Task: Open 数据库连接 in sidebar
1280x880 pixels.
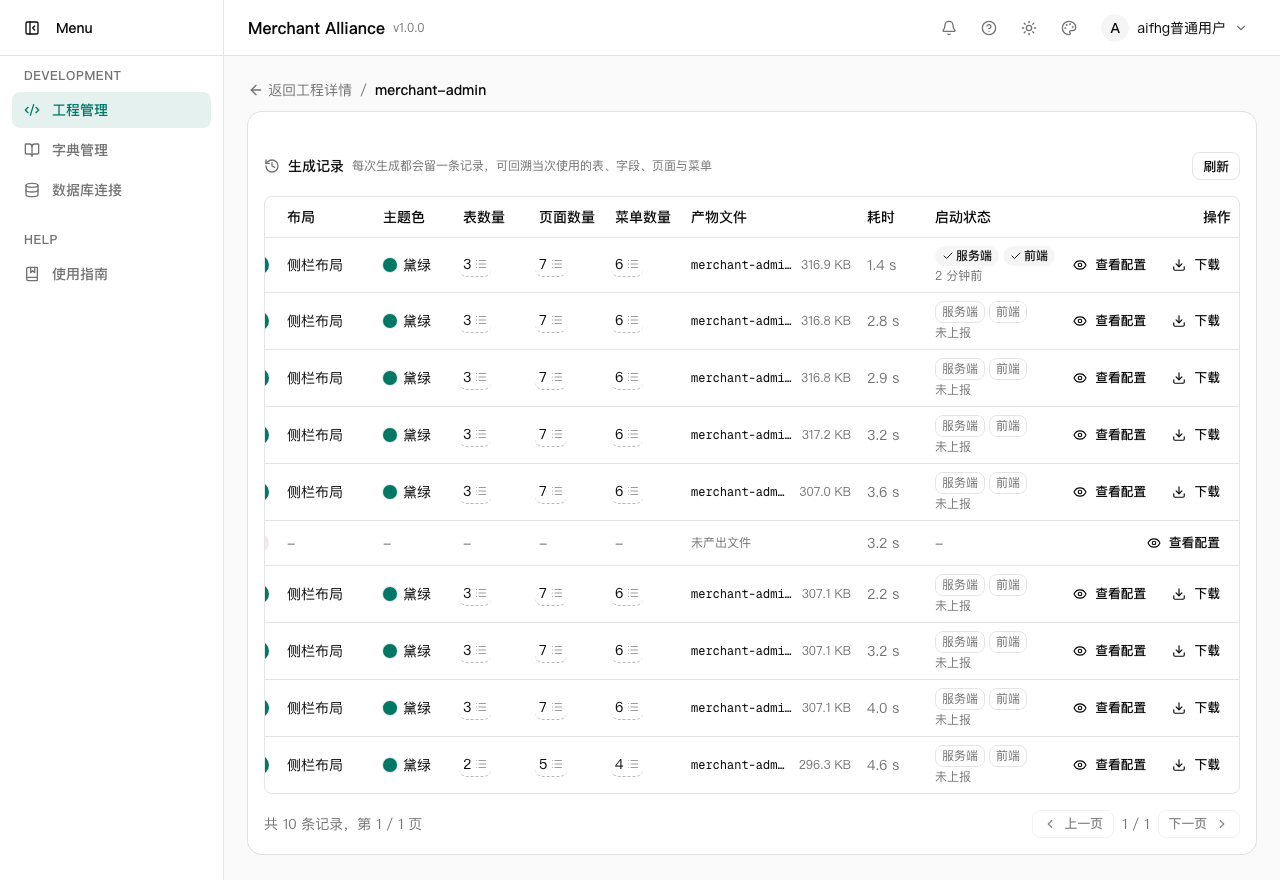Action: point(111,190)
